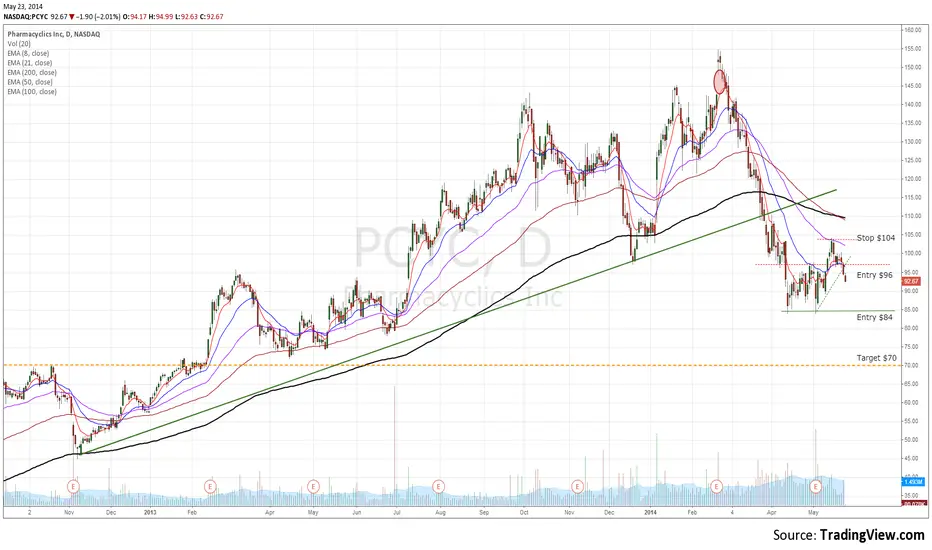The height and width of the screenshot is (550, 932).
Task: Click the 'Jul' label on time axis
Action: point(396,512)
